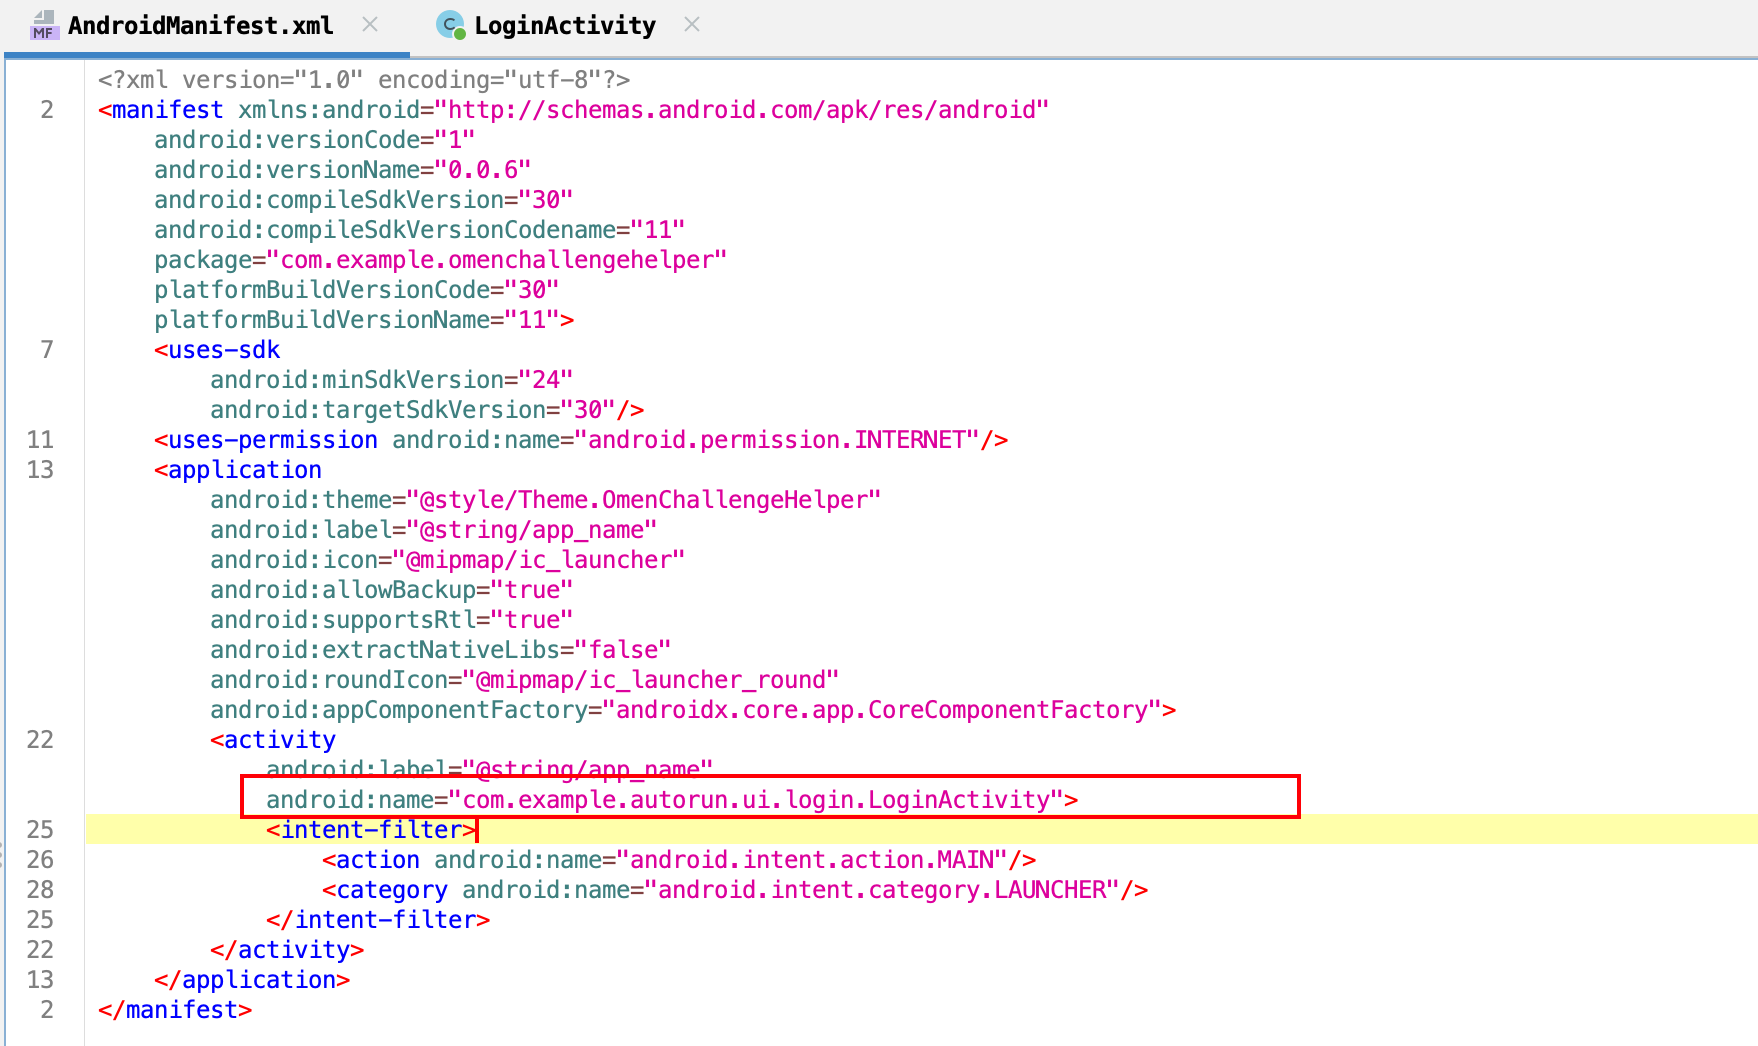
Task: Click the android:appComponentFactory CoreComponentFactory attribute
Action: click(x=693, y=710)
